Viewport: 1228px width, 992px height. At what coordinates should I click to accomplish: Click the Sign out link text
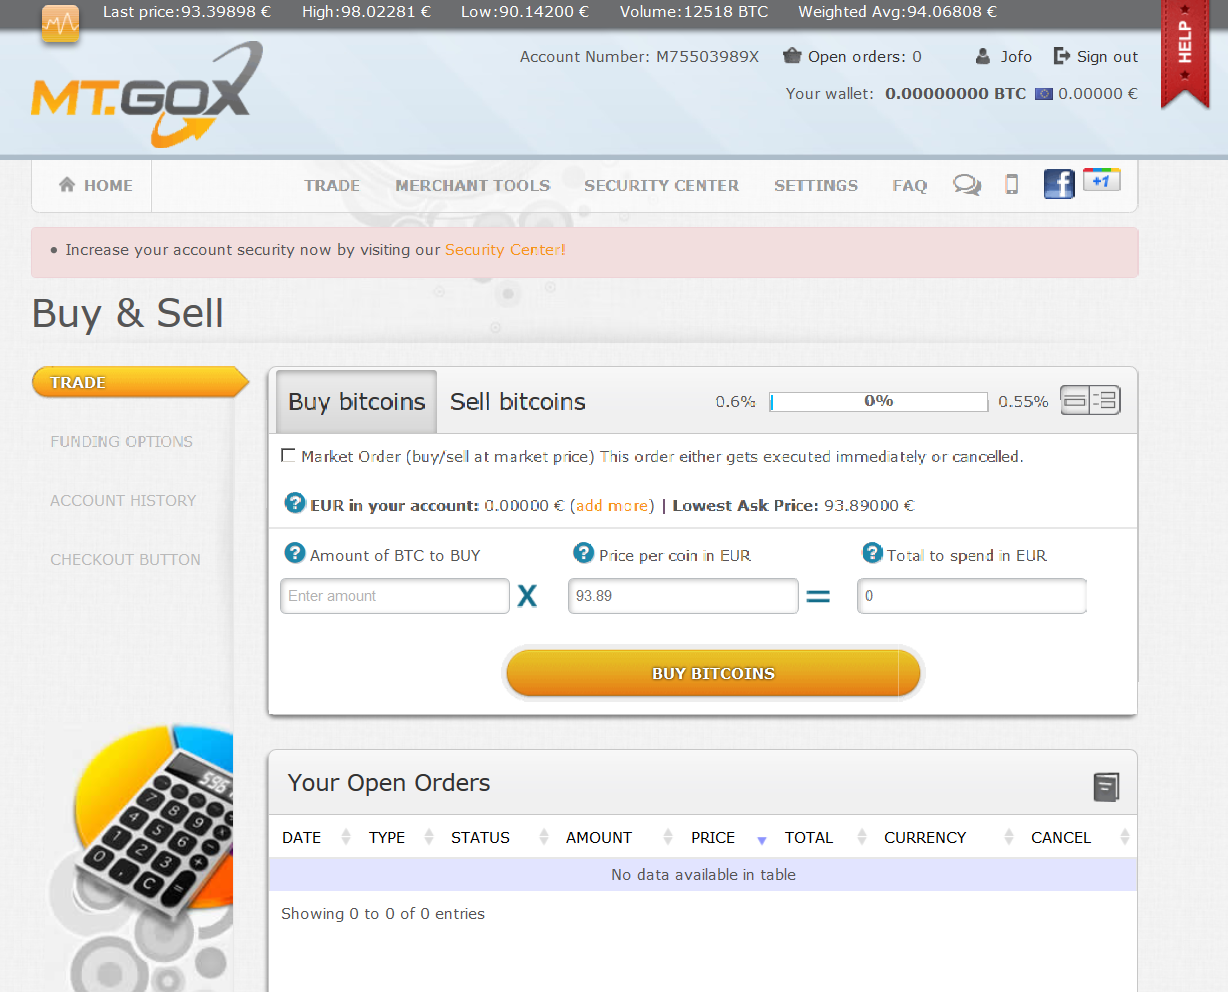click(1107, 57)
